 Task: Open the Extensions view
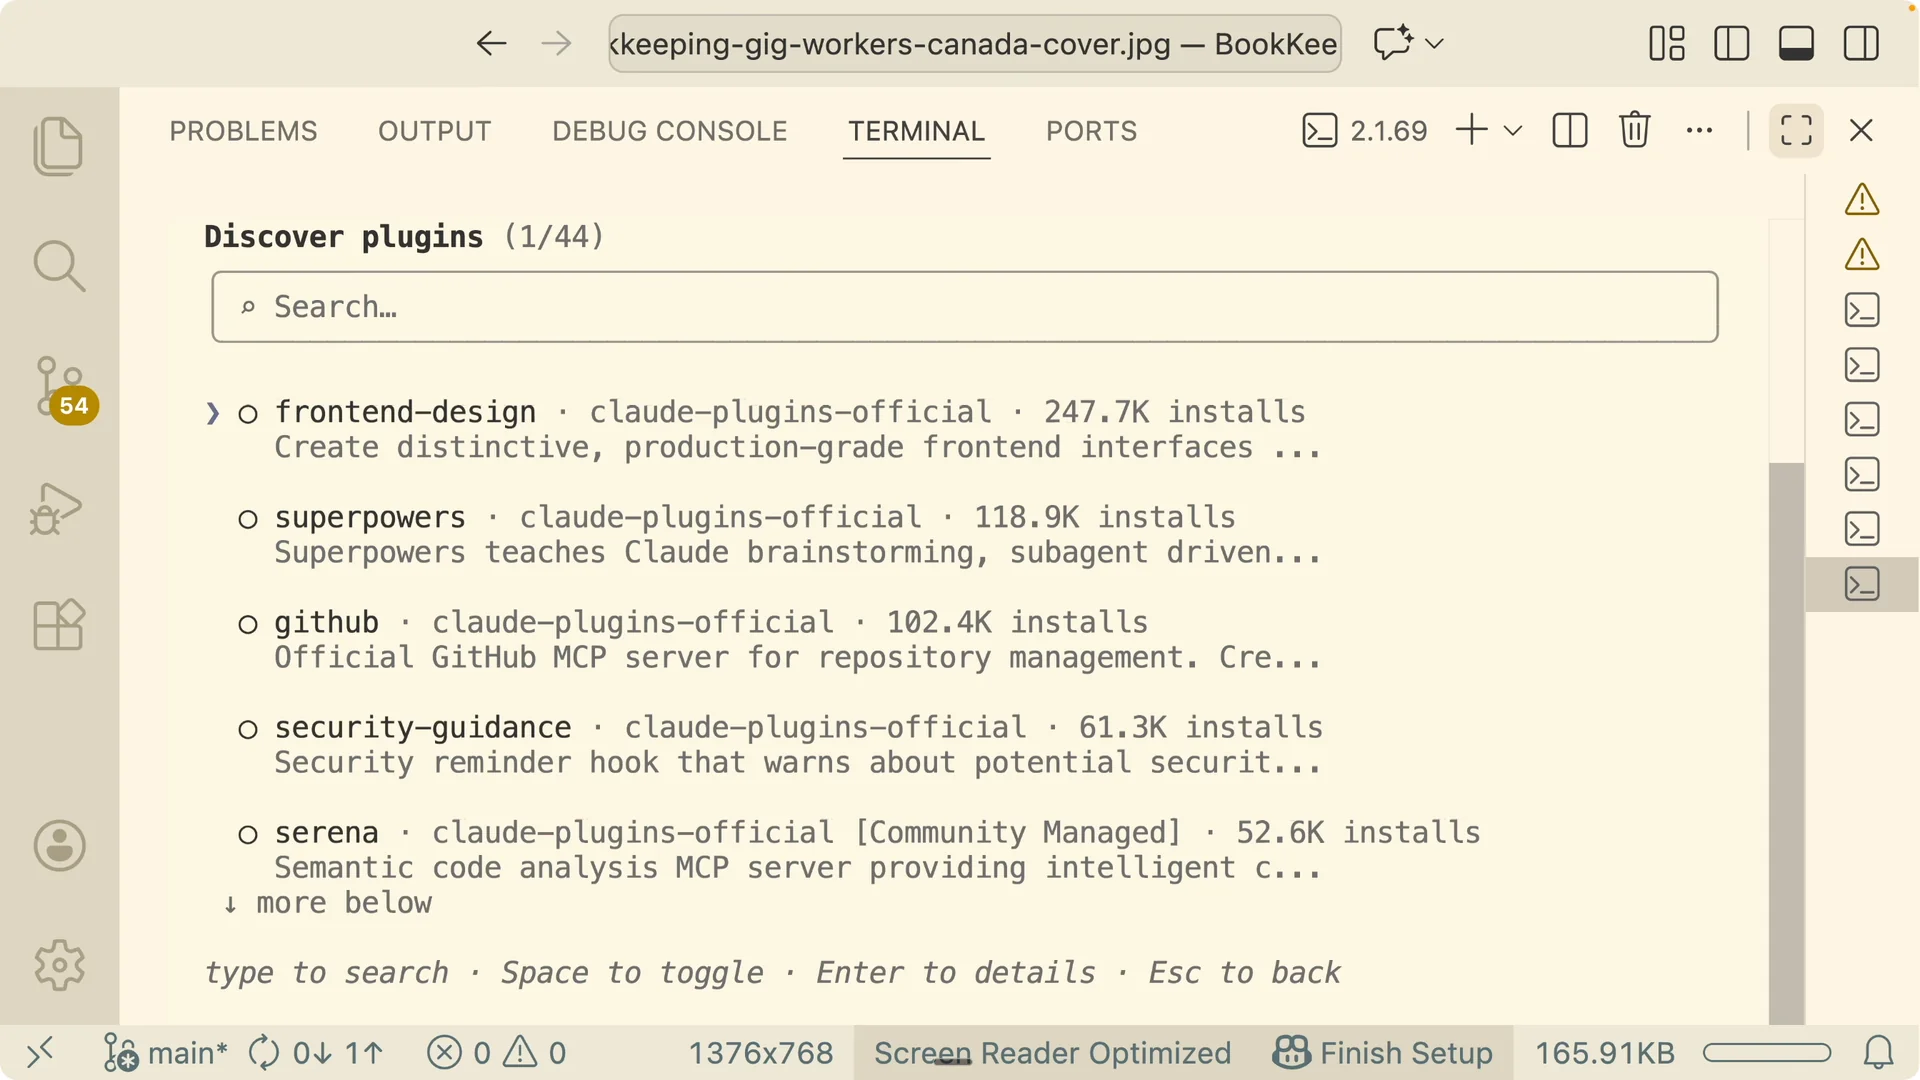pyautogui.click(x=58, y=626)
